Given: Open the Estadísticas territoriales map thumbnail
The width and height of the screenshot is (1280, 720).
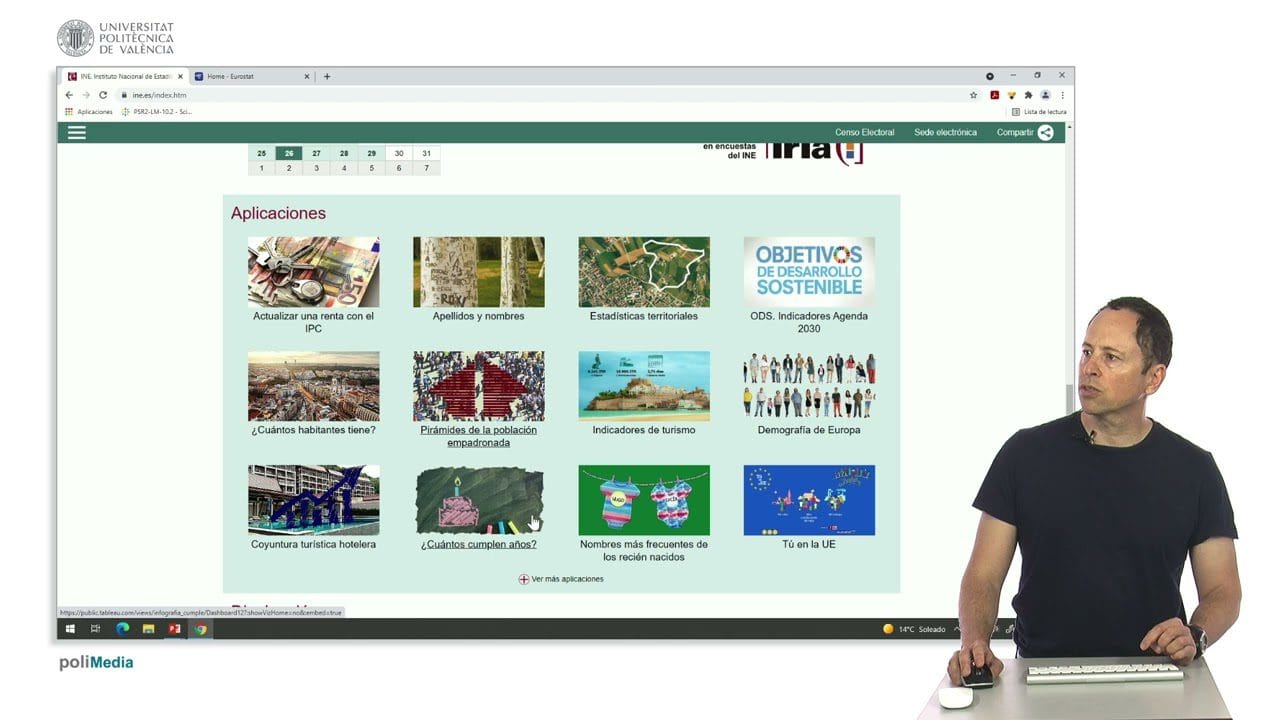Looking at the screenshot, I should click(x=644, y=272).
